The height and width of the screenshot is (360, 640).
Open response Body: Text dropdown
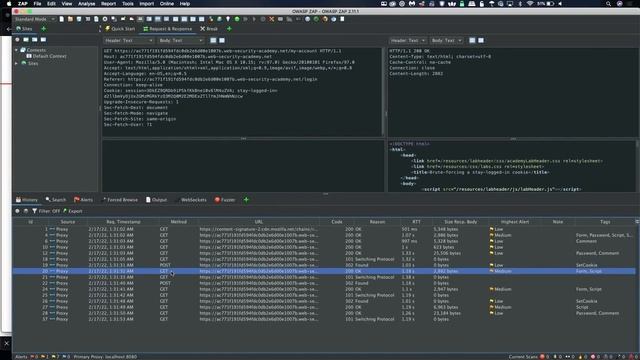[x=447, y=40]
